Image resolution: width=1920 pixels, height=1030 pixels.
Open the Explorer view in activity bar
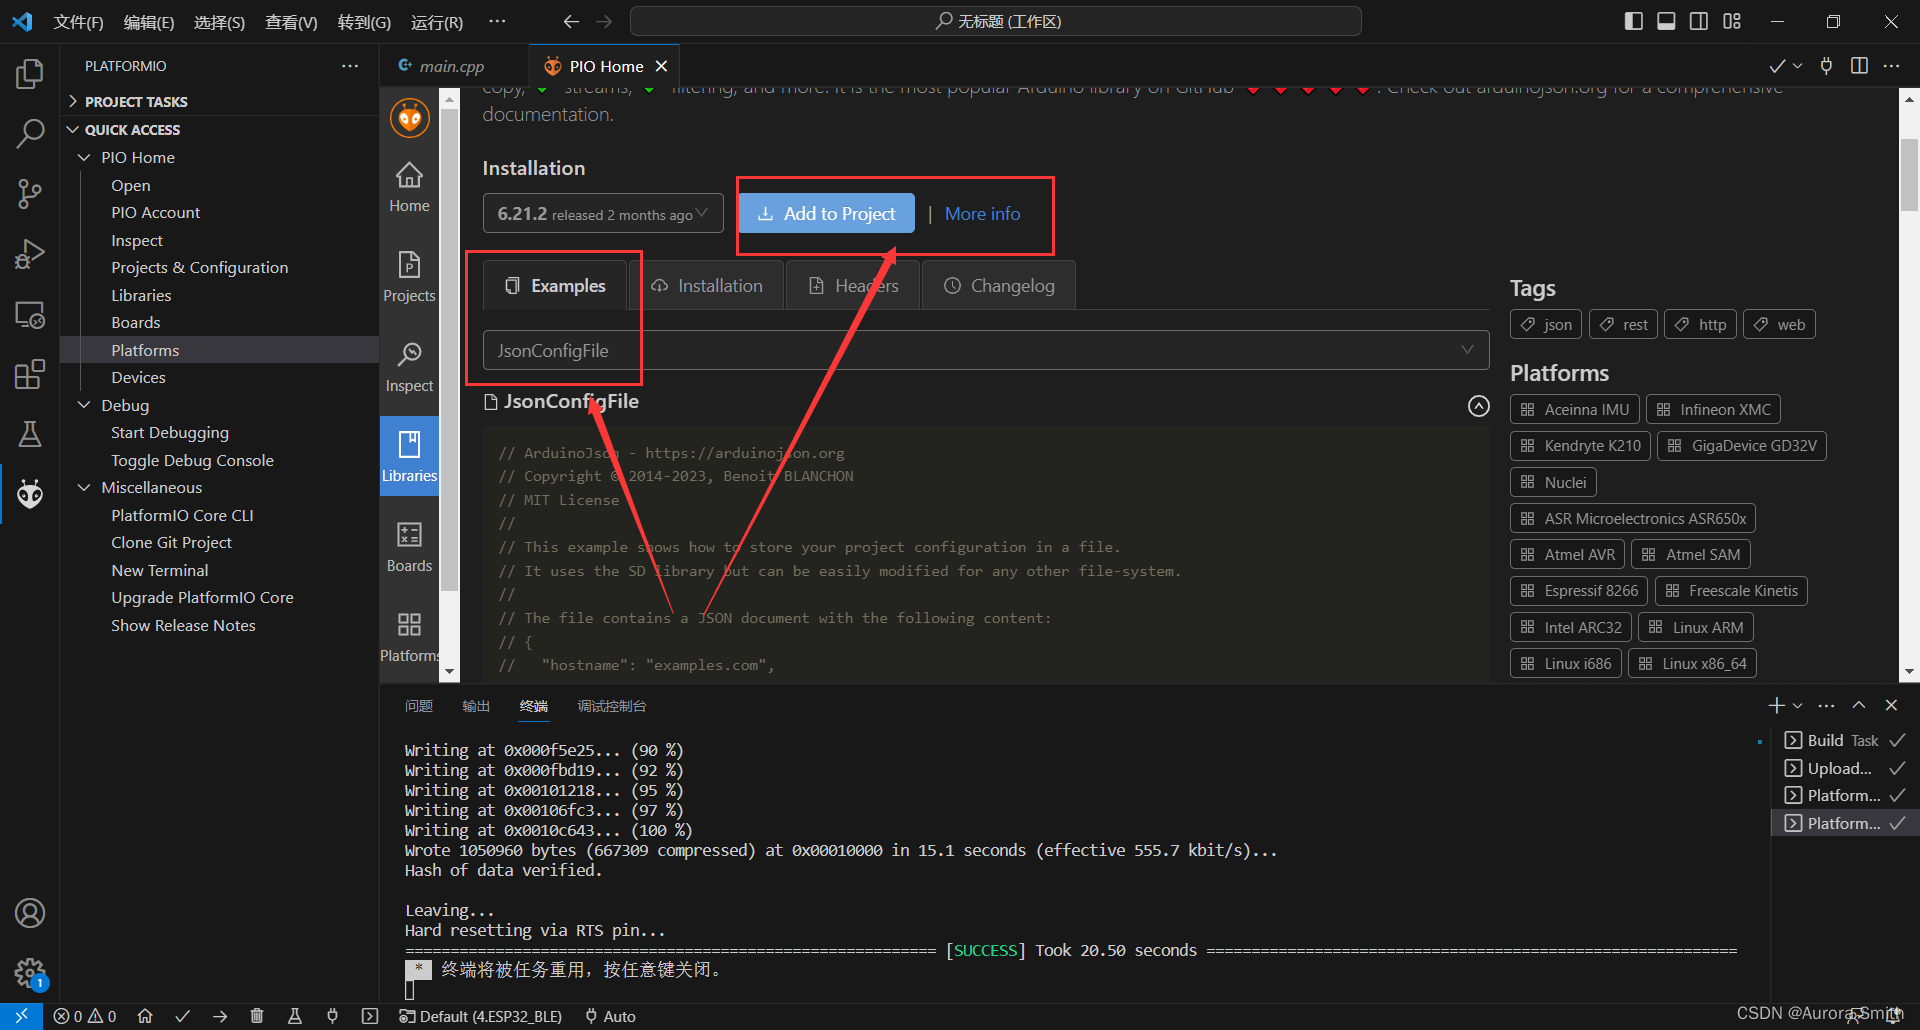coord(30,74)
